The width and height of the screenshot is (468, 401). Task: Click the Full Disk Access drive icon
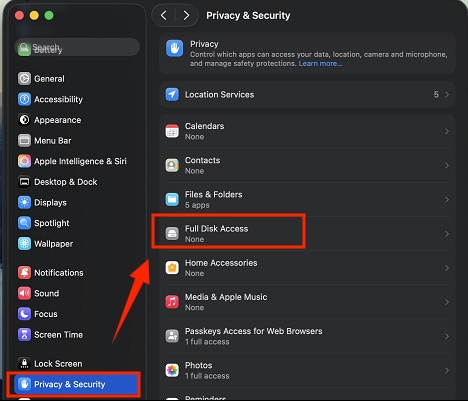[172, 234]
